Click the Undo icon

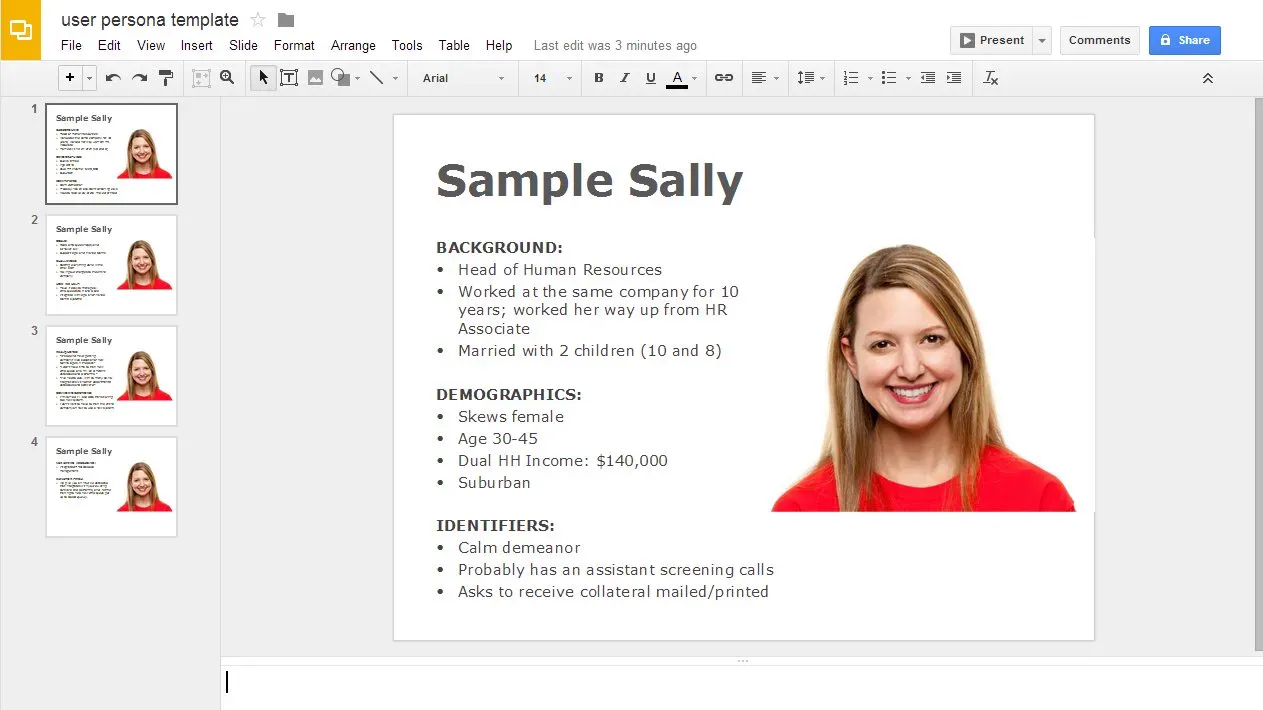112,78
